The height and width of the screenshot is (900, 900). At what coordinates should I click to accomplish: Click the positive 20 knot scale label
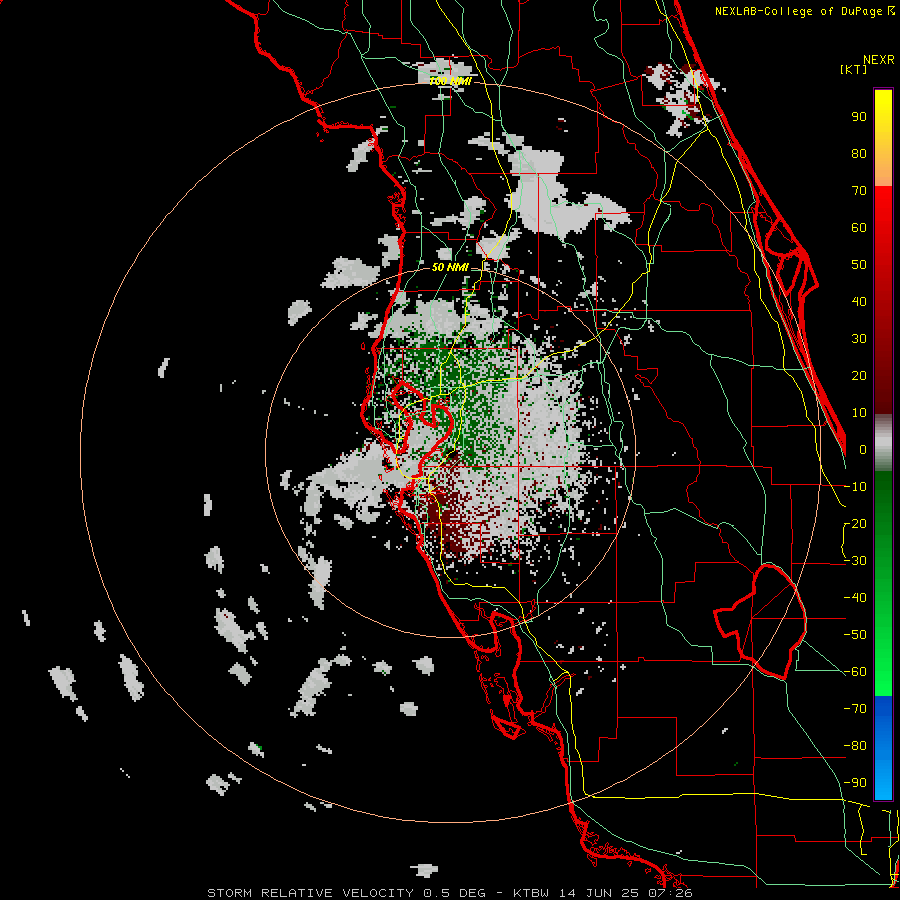point(859,375)
